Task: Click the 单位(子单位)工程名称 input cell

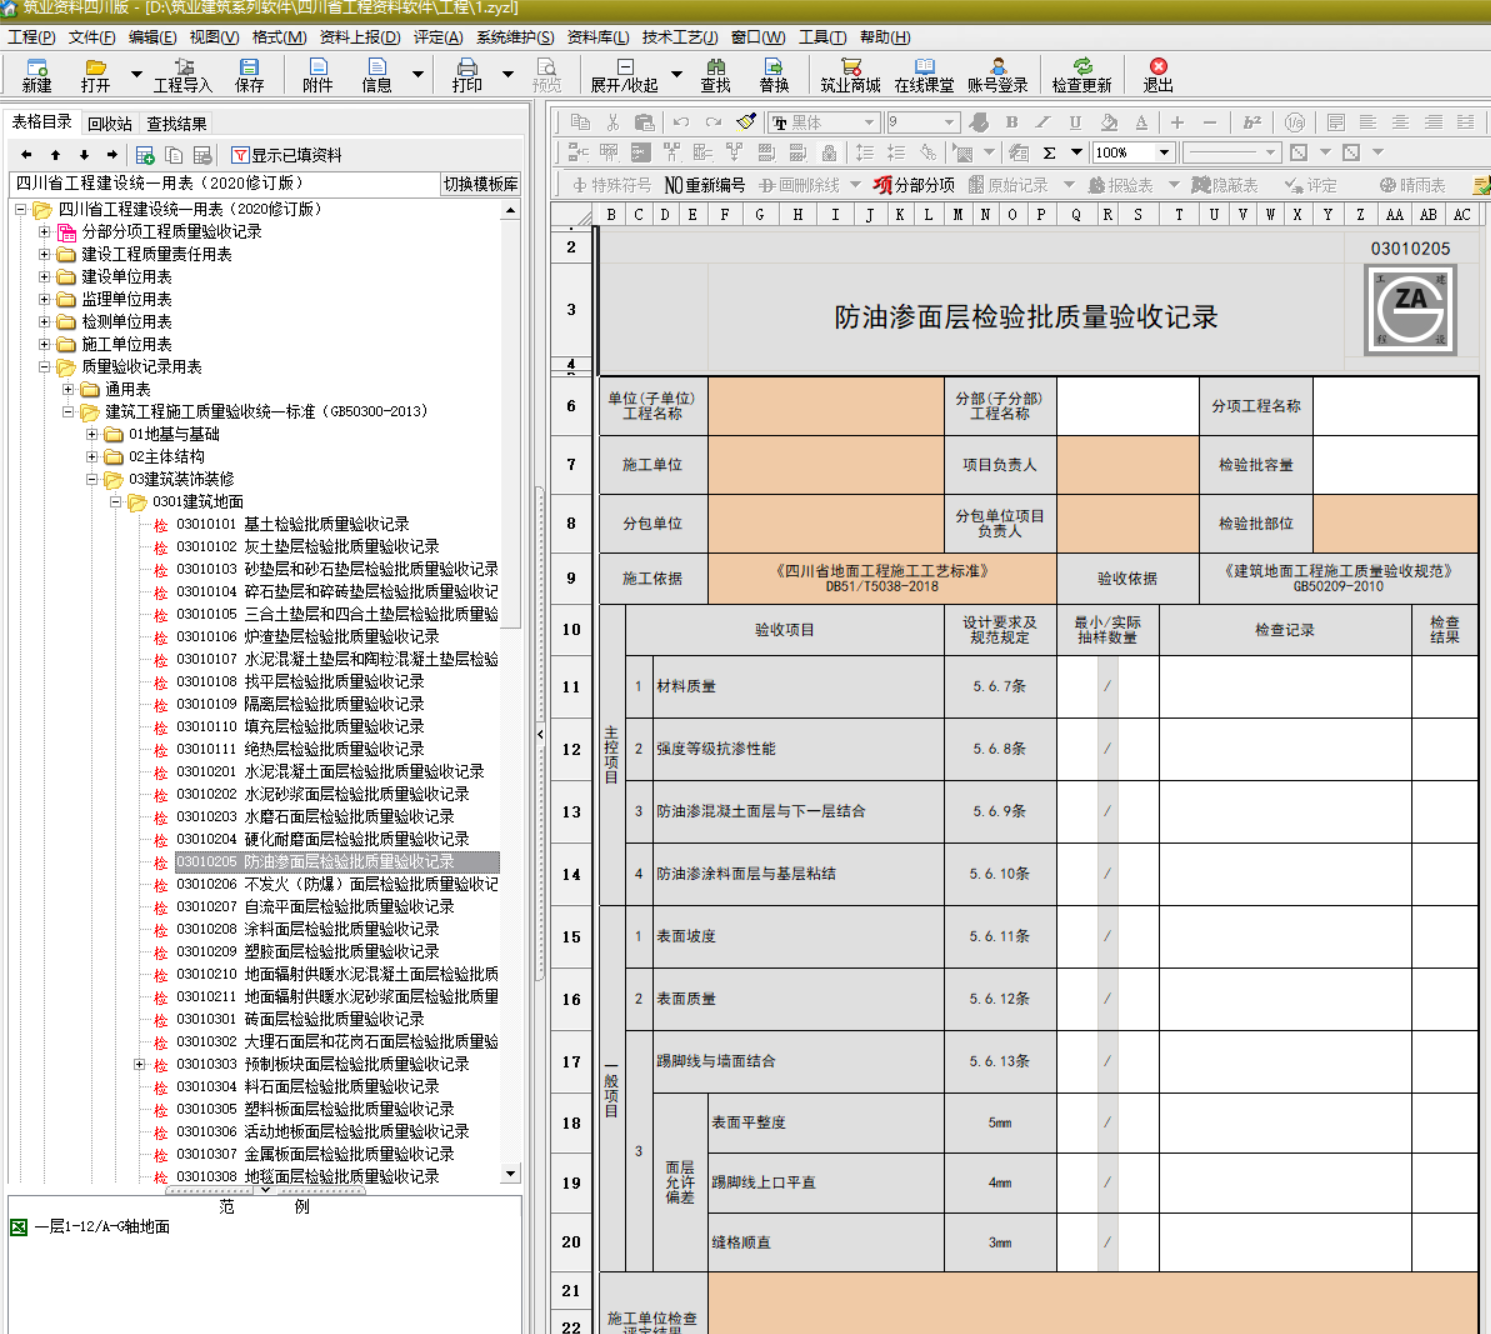Action: coord(826,406)
